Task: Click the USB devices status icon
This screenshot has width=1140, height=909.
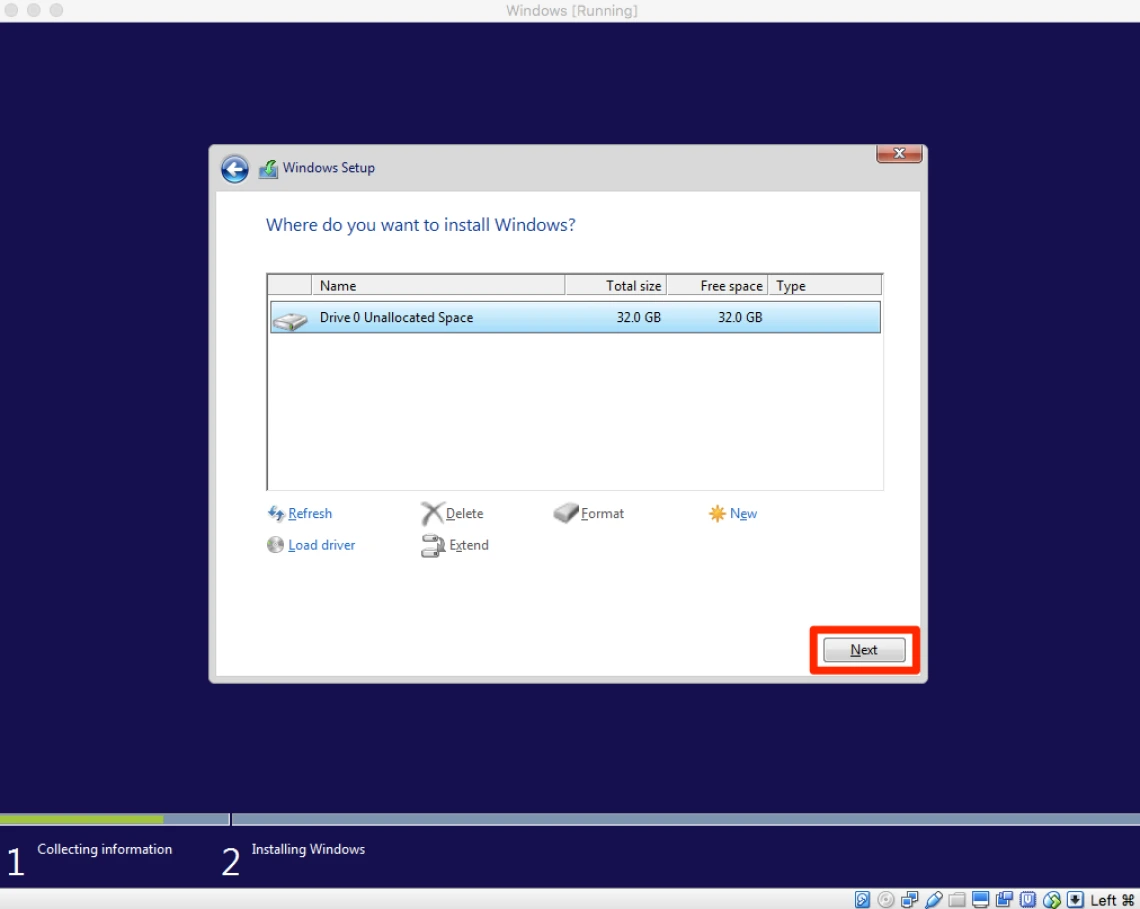Action: click(x=934, y=900)
